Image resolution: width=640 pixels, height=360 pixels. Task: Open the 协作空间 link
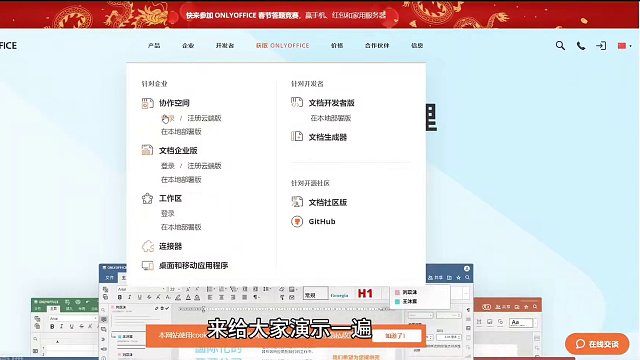(174, 103)
